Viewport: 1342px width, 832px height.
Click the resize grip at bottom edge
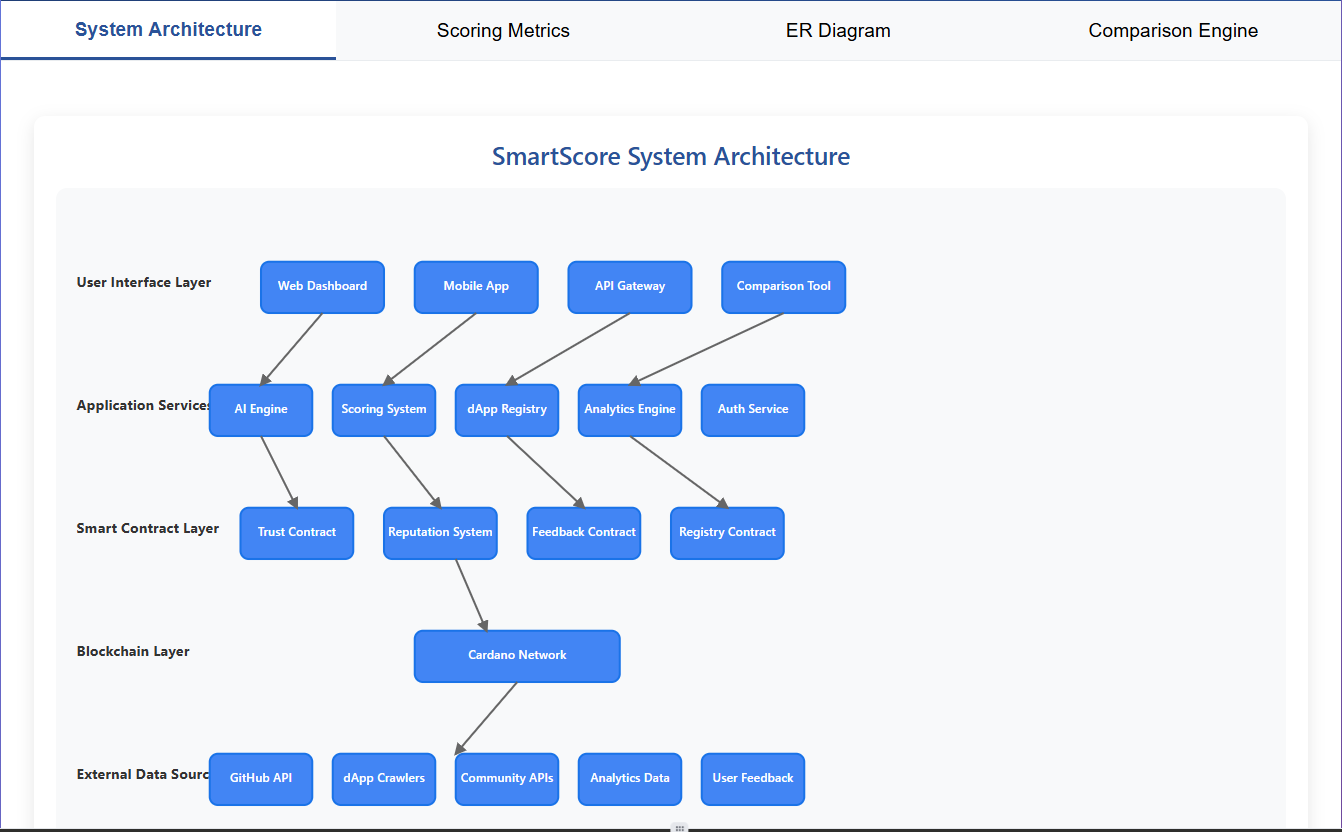[679, 827]
